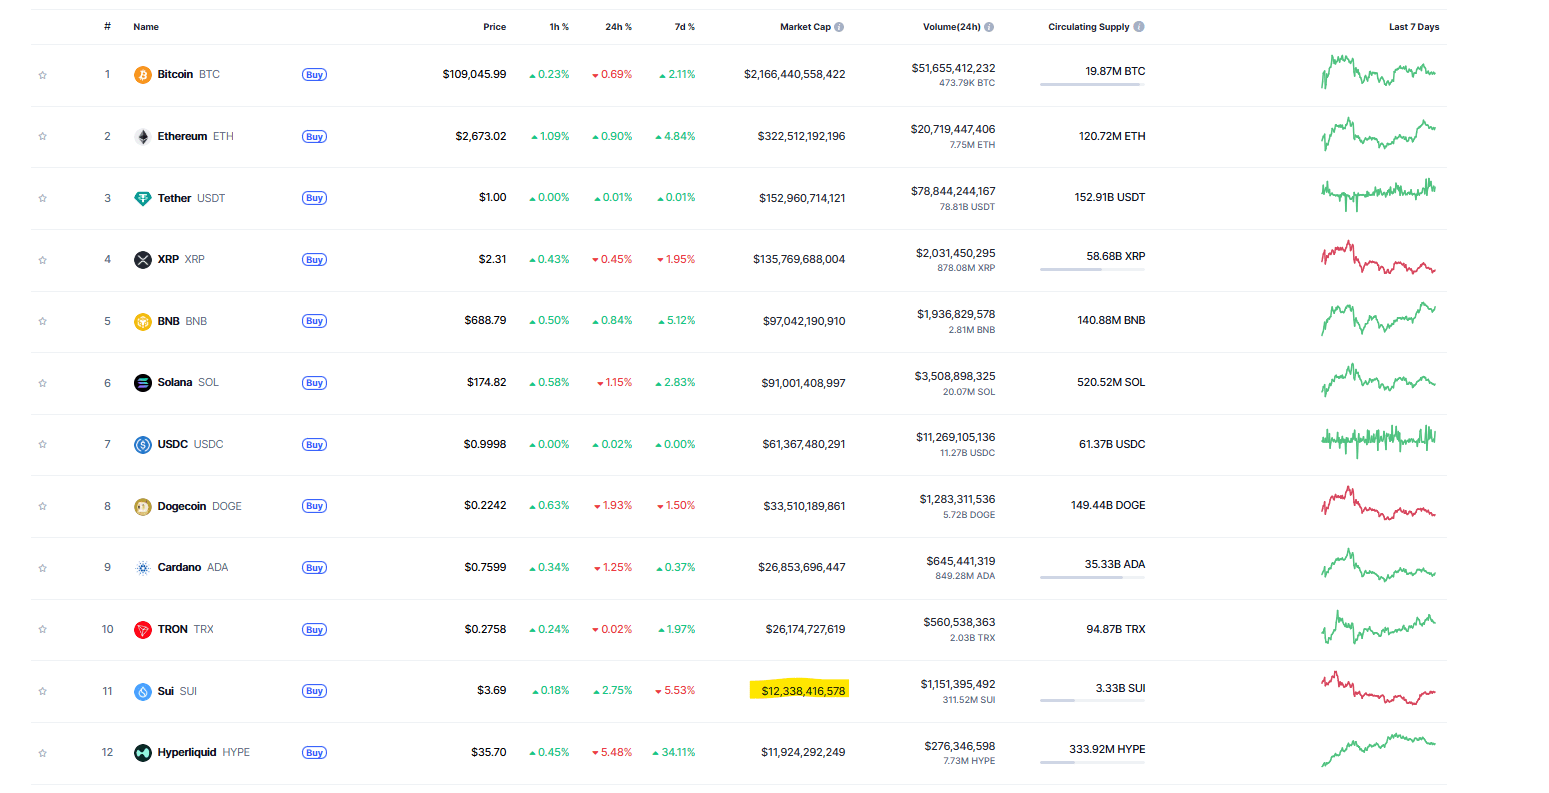Image resolution: width=1549 pixels, height=793 pixels.
Task: Click Dogecoin 24h change 1.93%
Action: (612, 506)
